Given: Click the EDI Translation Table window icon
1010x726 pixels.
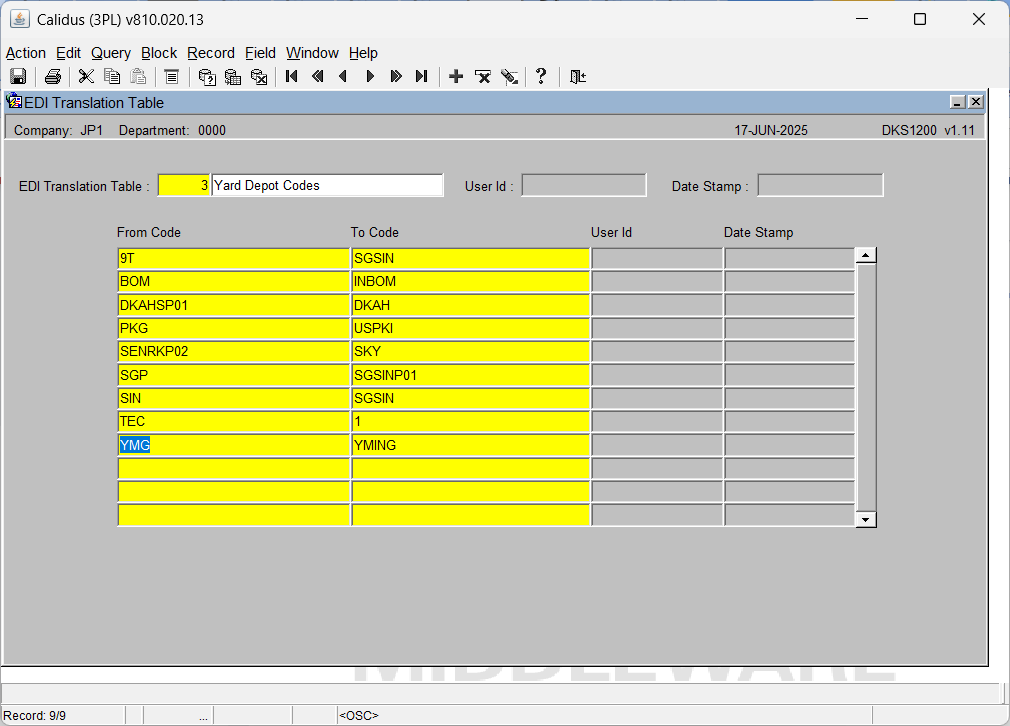Looking at the screenshot, I should 14,101.
